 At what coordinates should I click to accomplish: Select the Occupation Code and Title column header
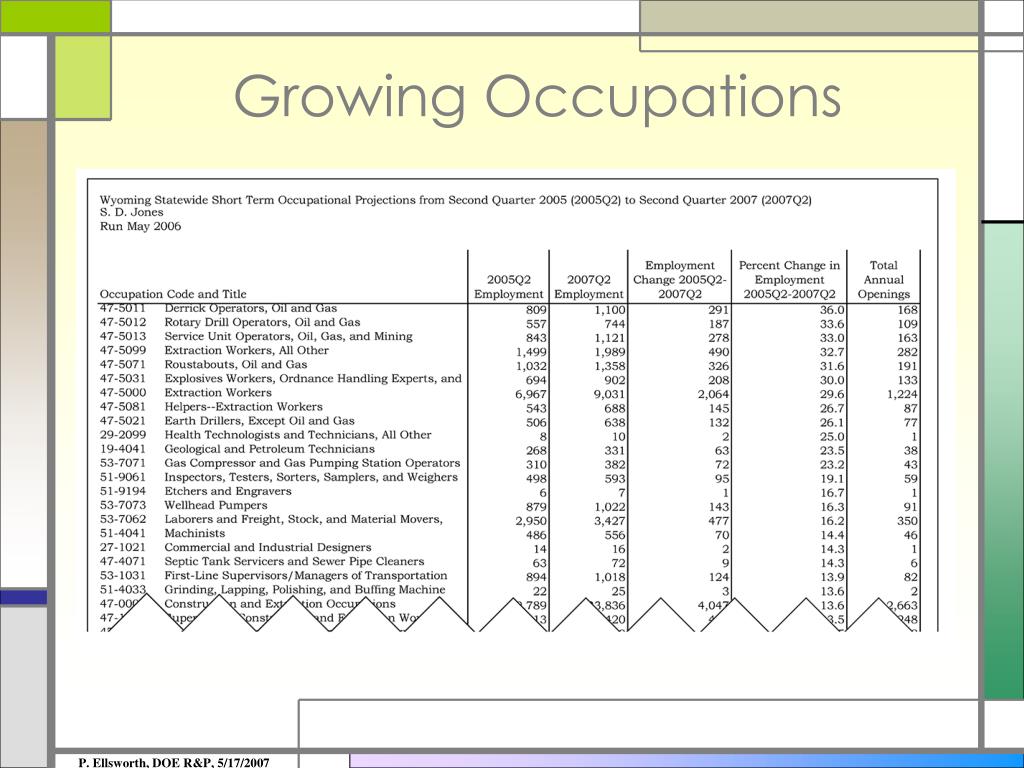point(173,294)
